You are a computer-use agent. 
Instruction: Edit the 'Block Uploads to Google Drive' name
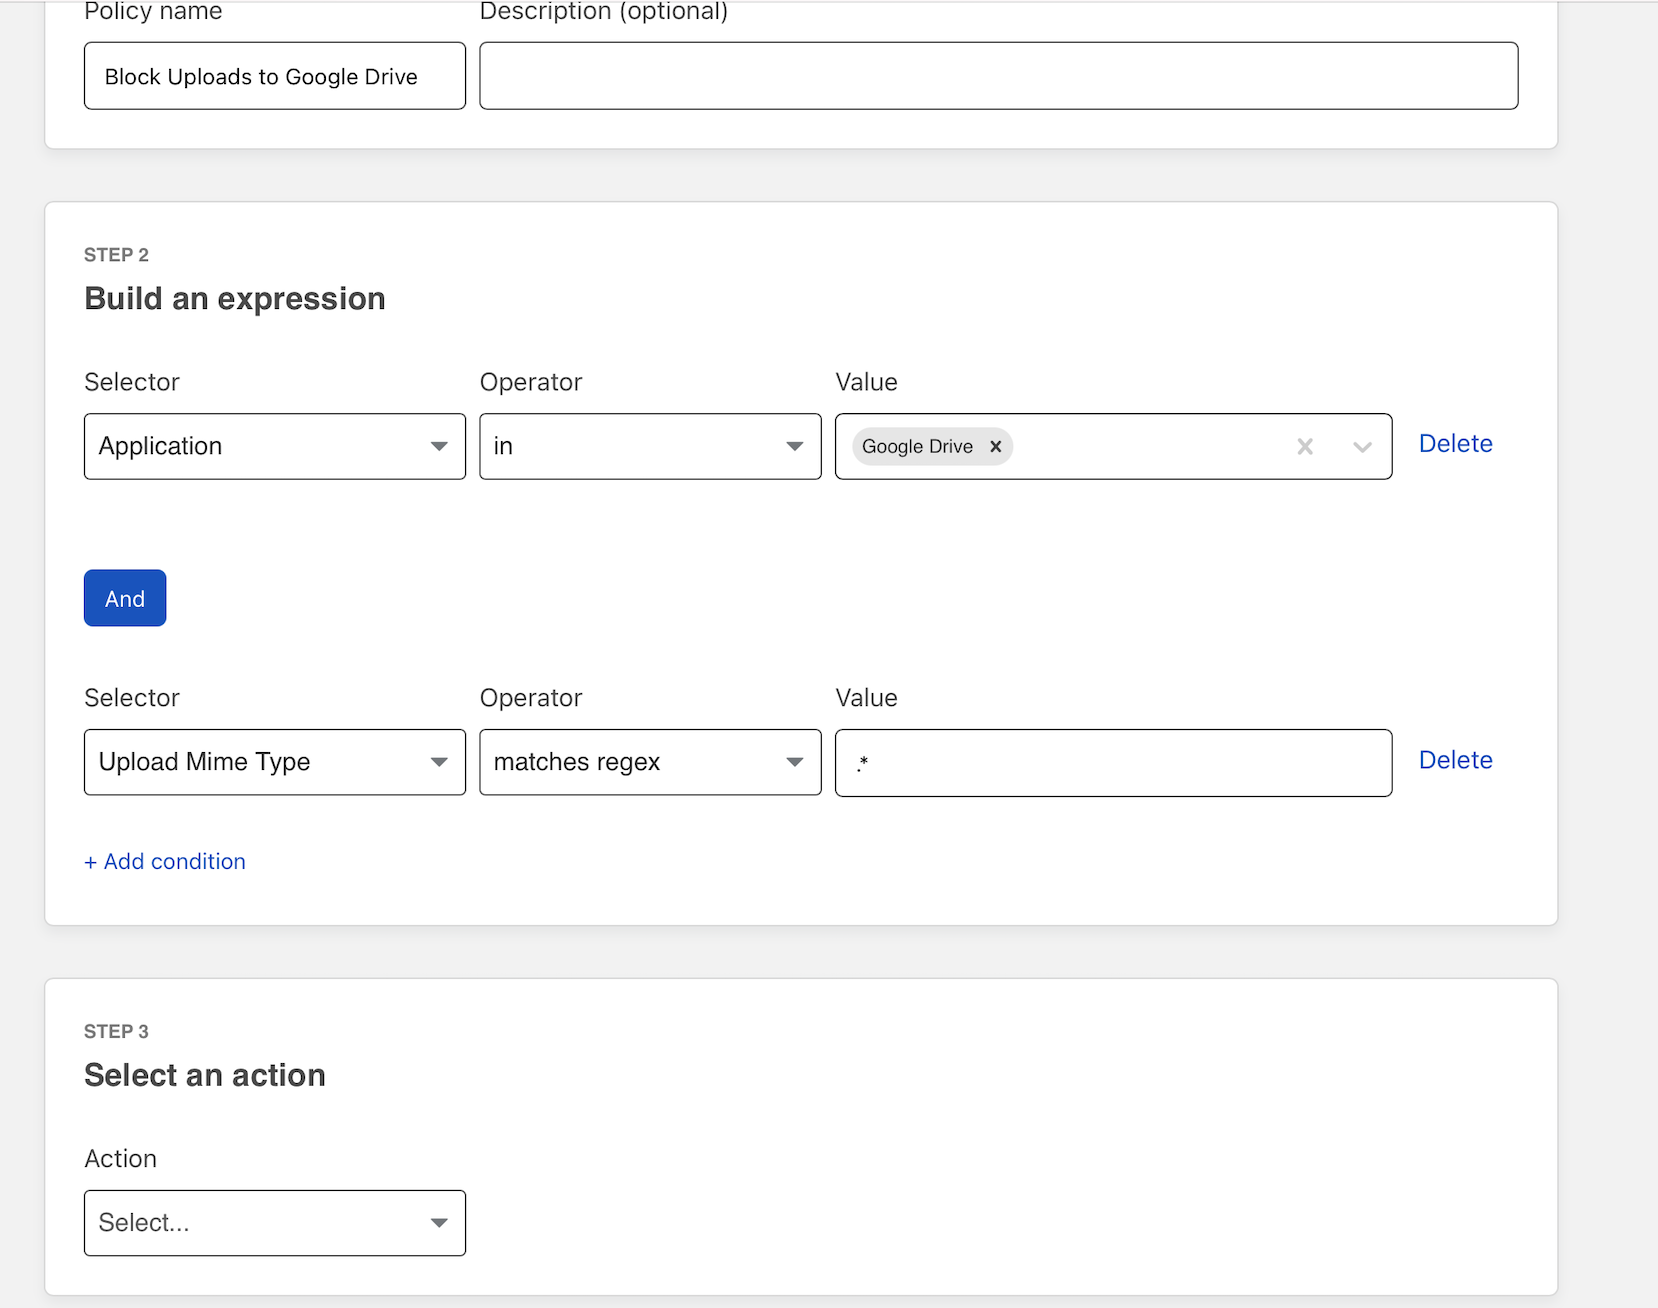point(274,76)
